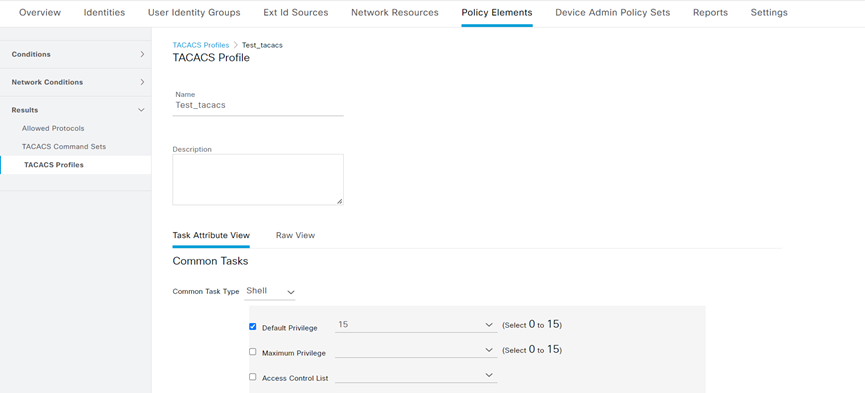Open the Common Task Type dropdown

(x=270, y=291)
